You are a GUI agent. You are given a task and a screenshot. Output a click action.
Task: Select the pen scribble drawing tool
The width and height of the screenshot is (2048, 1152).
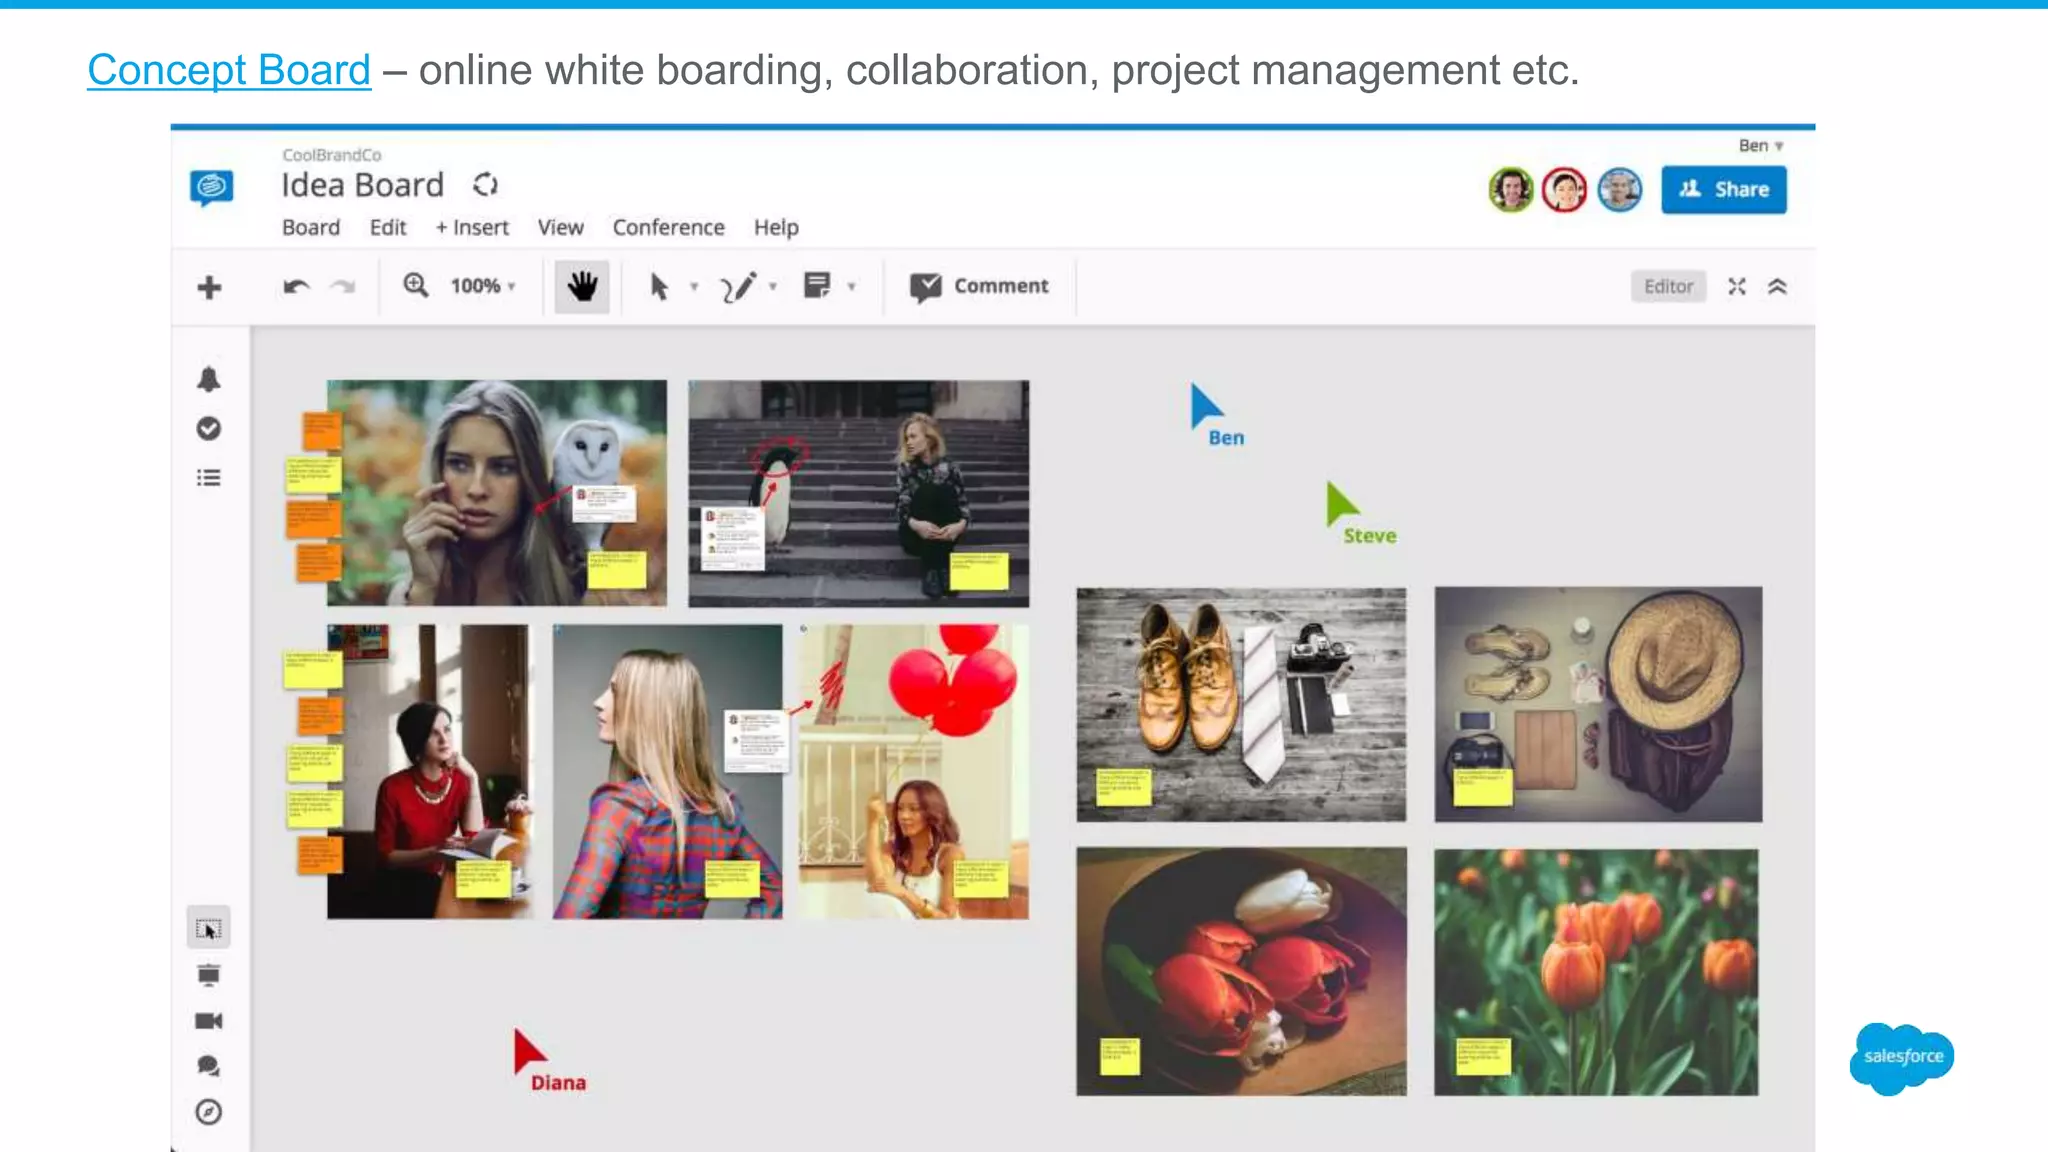[739, 287]
